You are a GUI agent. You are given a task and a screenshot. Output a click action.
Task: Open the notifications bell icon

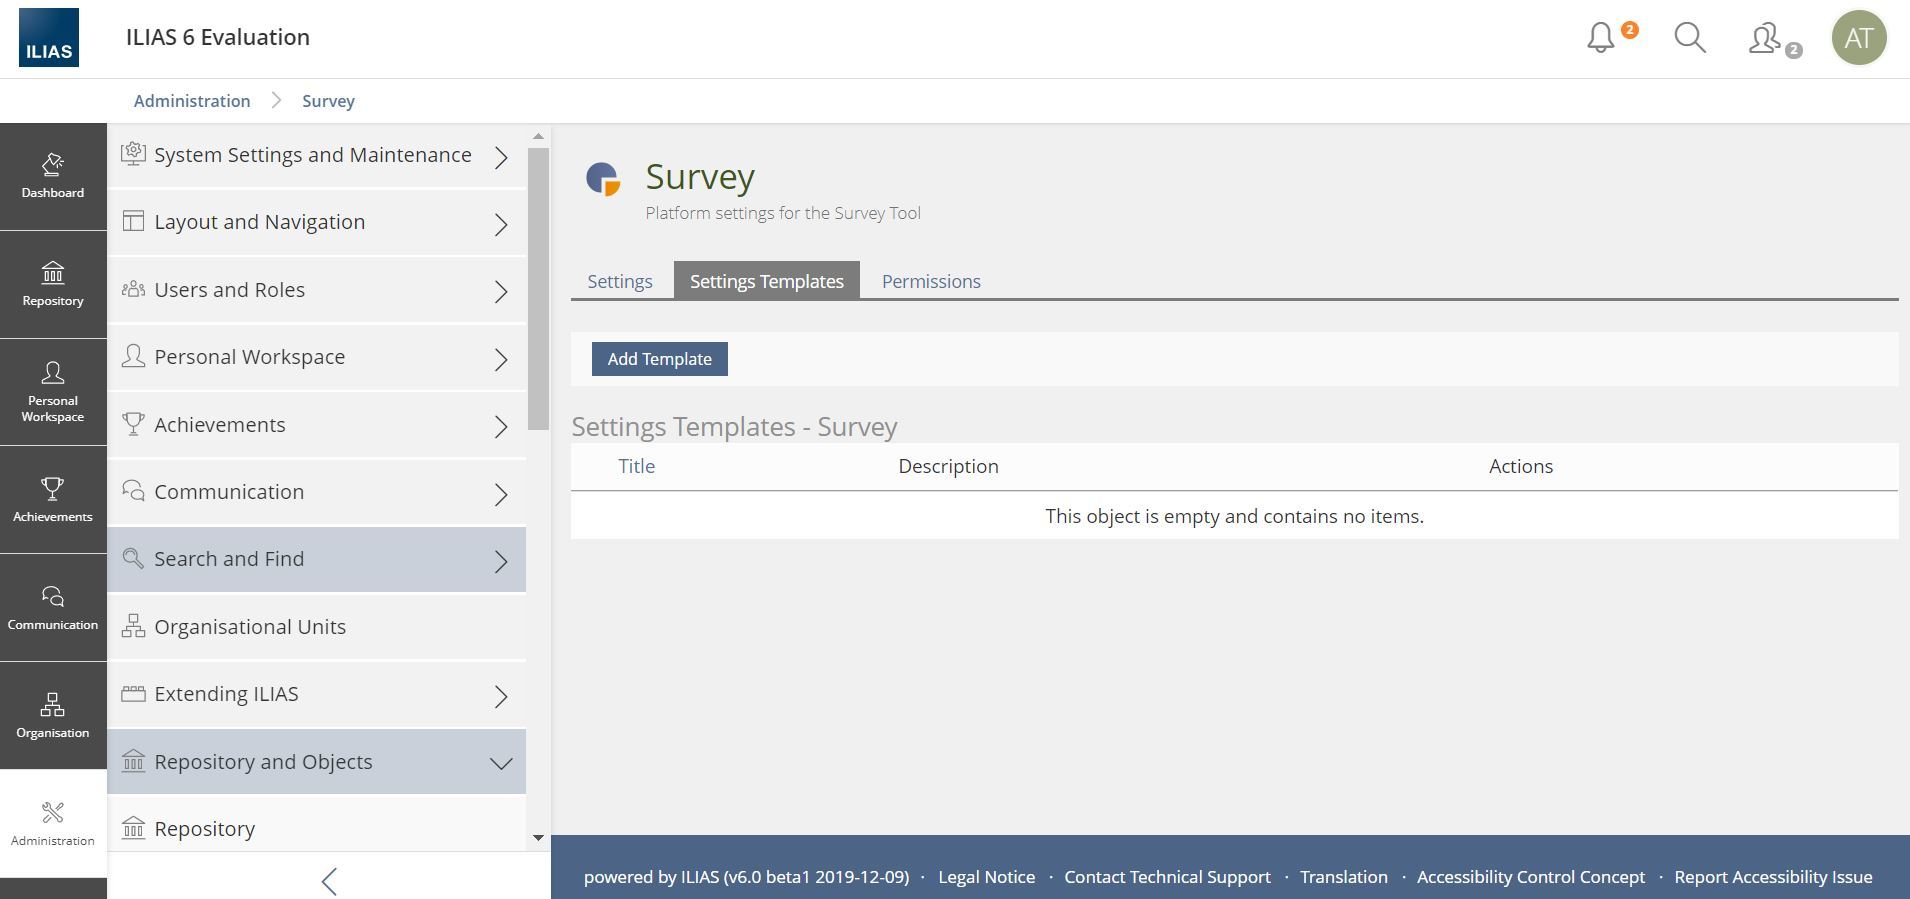tap(1602, 38)
